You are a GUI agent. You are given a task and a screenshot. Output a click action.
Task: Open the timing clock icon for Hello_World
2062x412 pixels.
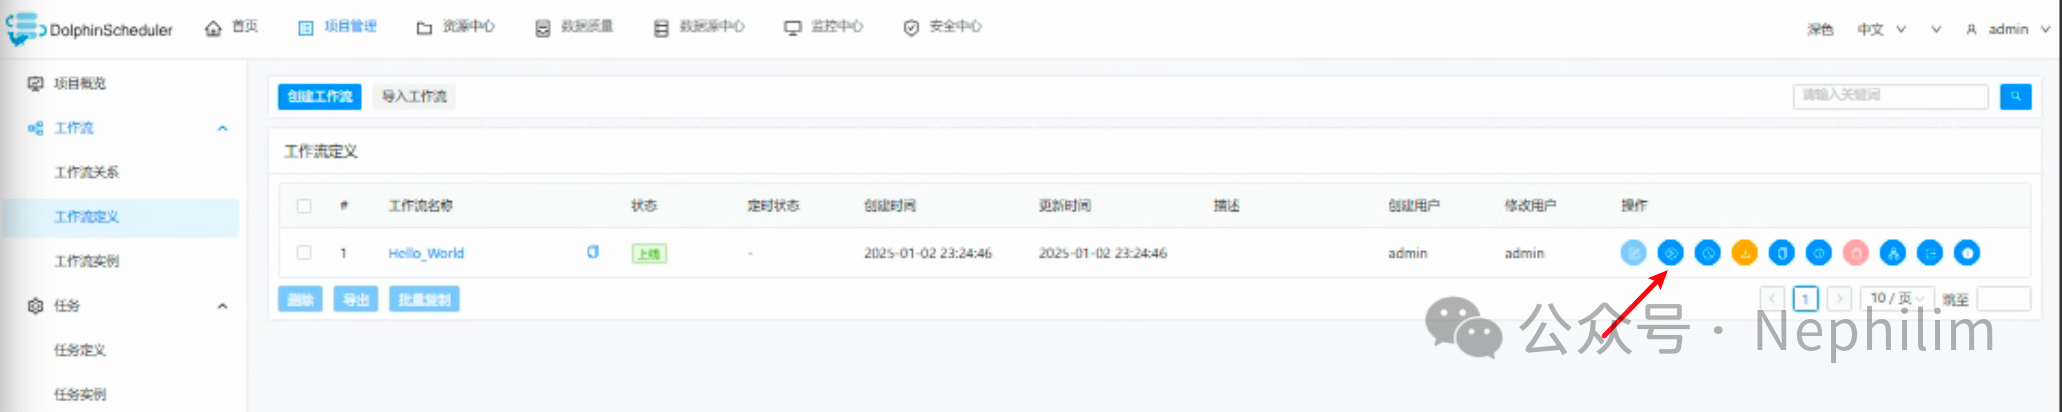[x=1708, y=253]
